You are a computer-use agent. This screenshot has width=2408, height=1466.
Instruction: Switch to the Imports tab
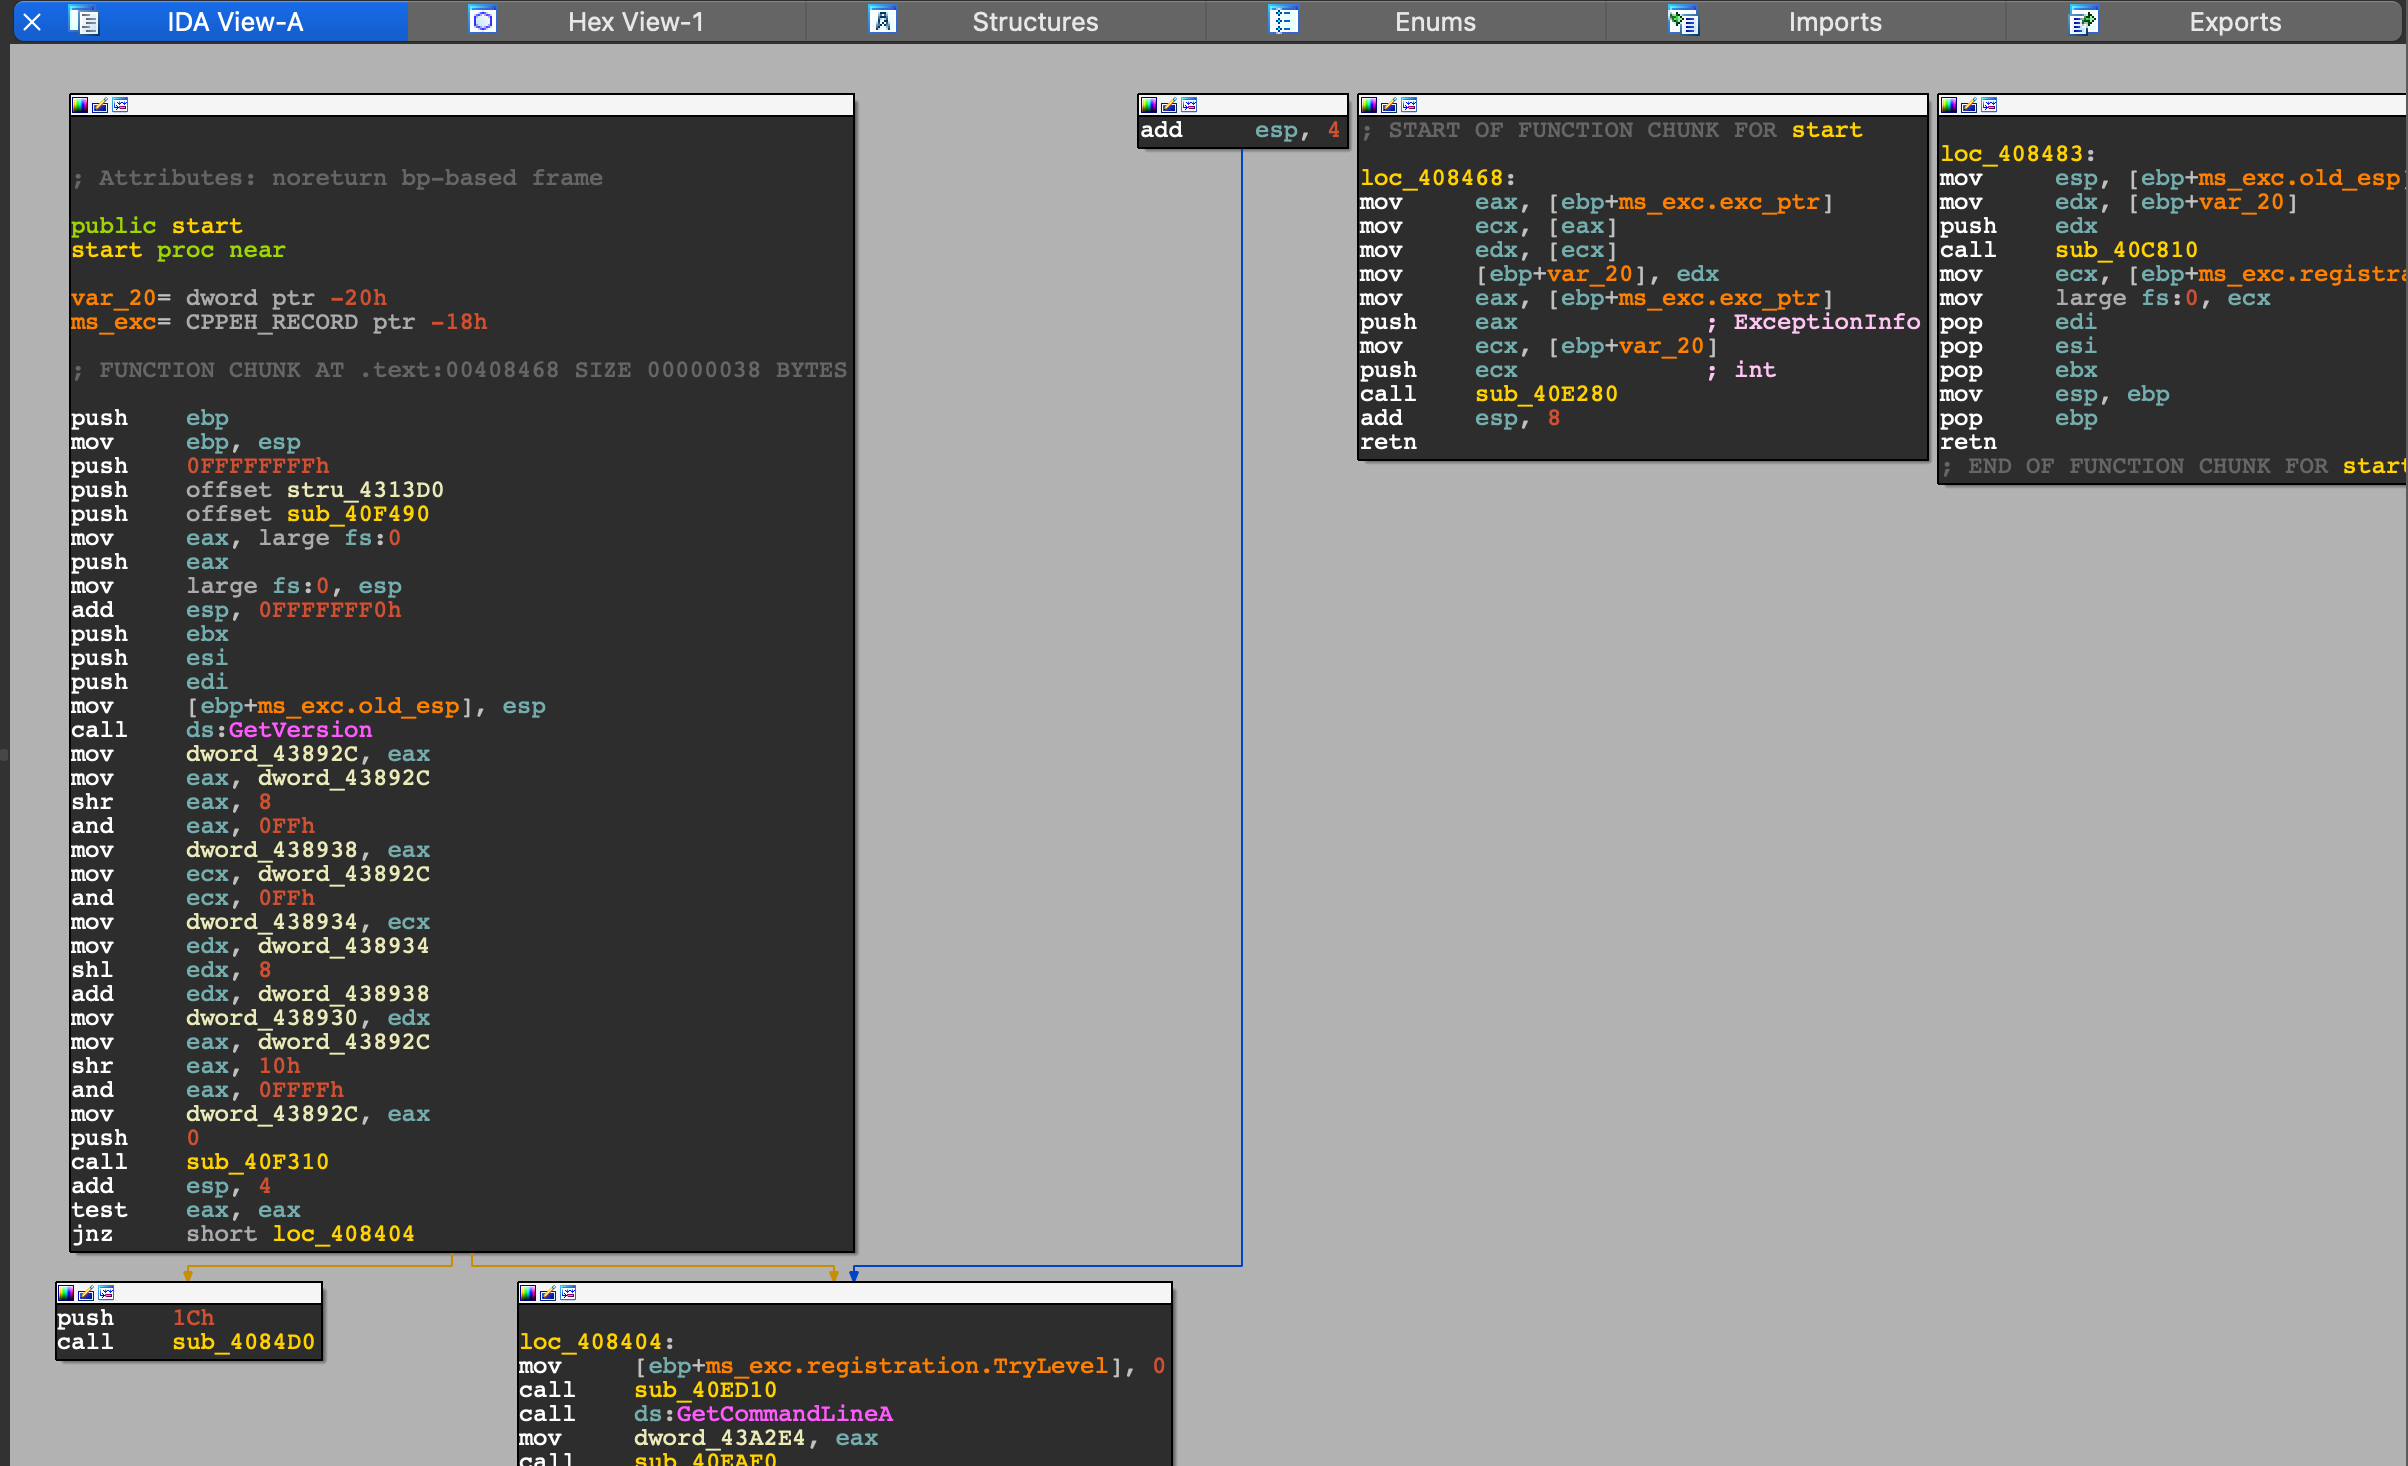click(x=1834, y=22)
